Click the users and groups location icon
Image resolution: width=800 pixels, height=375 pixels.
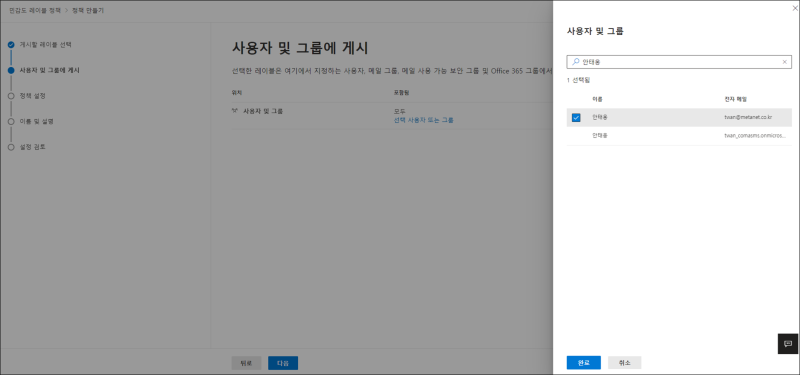coord(235,110)
